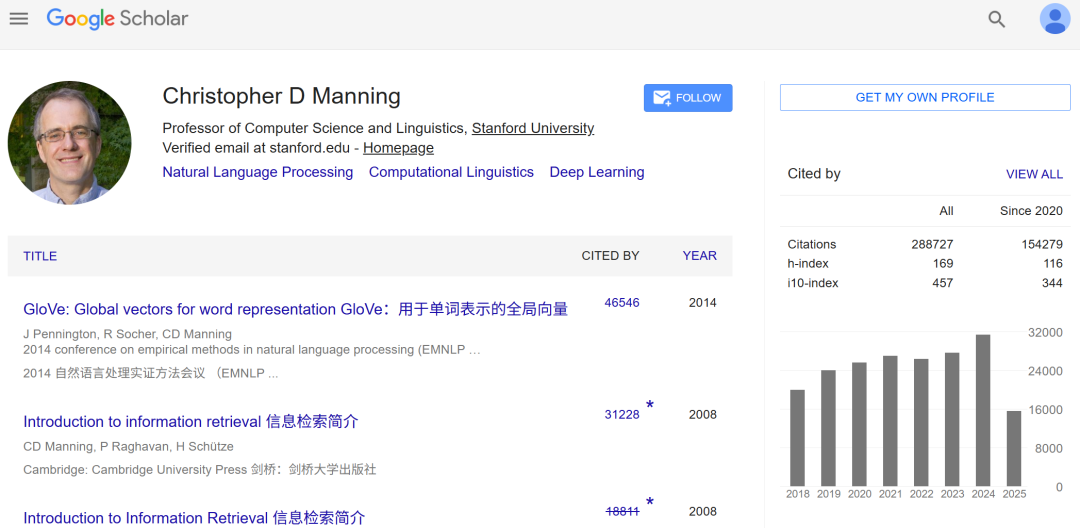
Task: Visit the author's Homepage link
Action: 398,148
